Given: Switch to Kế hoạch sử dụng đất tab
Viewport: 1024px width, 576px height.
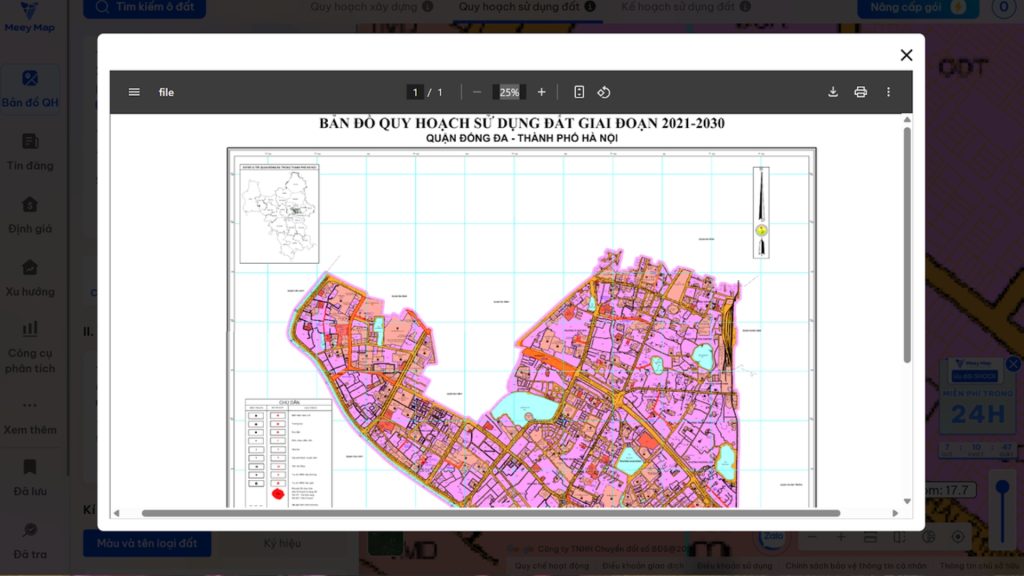Looking at the screenshot, I should (677, 7).
